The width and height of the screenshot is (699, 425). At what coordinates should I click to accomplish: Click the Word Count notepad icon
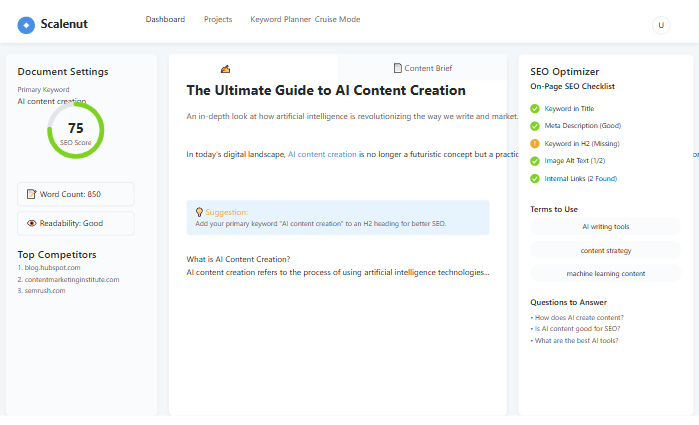click(x=31, y=194)
